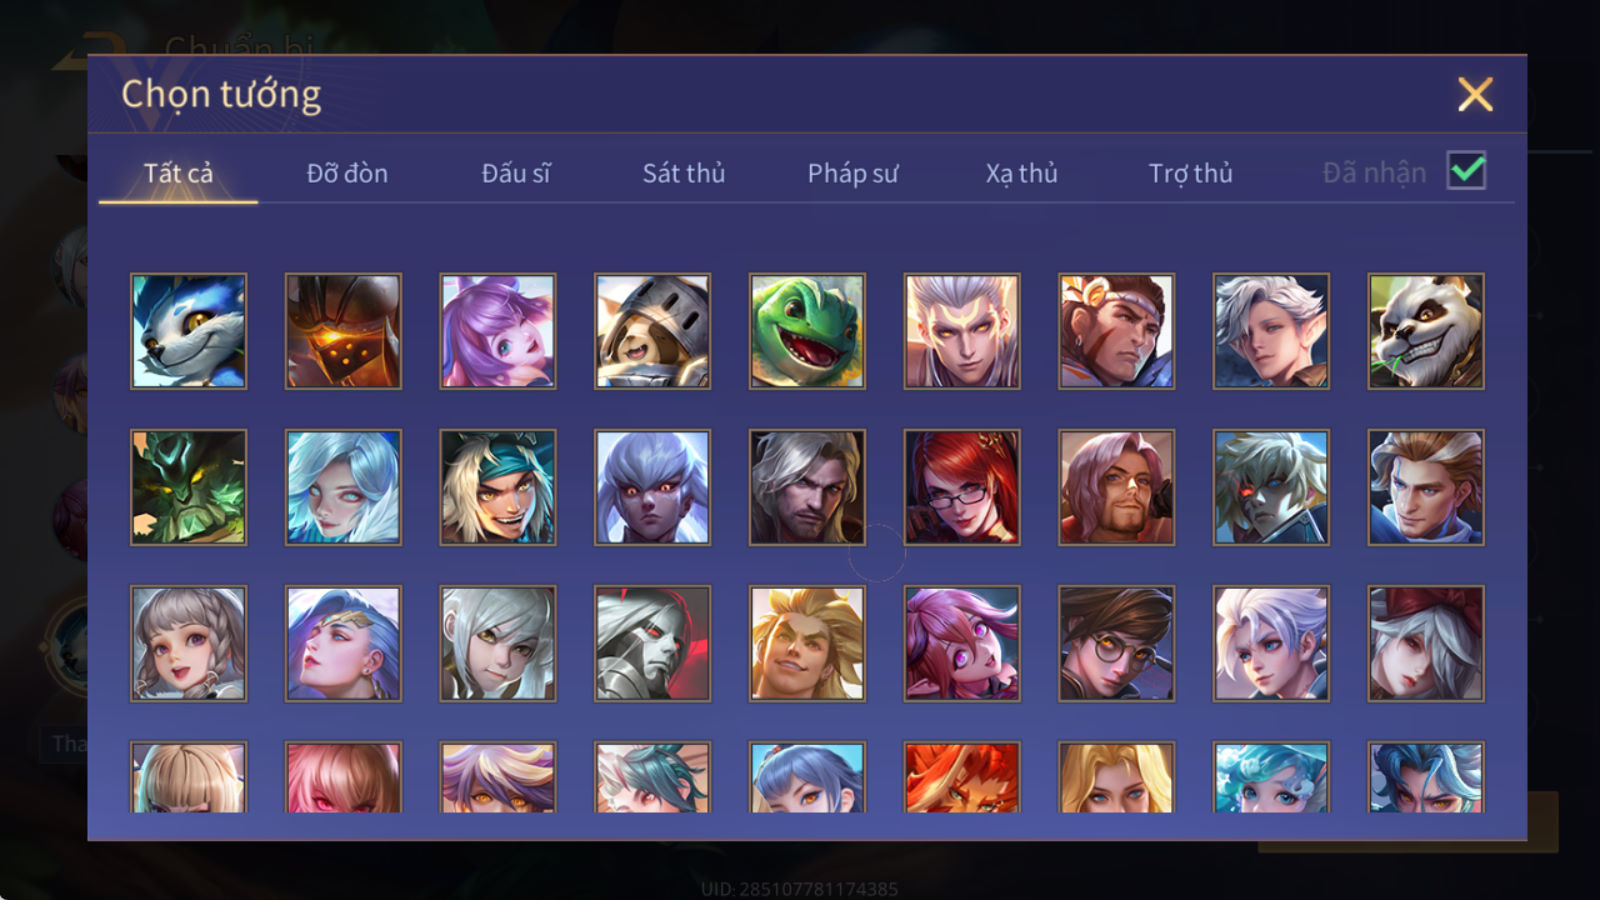Open the Trợ thủ tab
This screenshot has height=900, width=1600.
tap(1190, 173)
